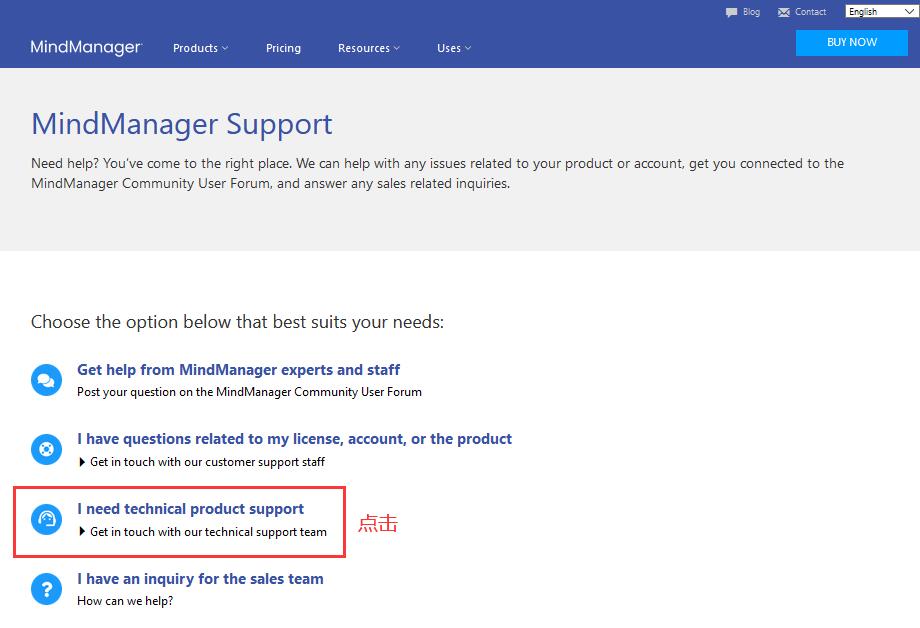The height and width of the screenshot is (628, 920).
Task: Click the Contact envelope icon
Action: (x=783, y=13)
